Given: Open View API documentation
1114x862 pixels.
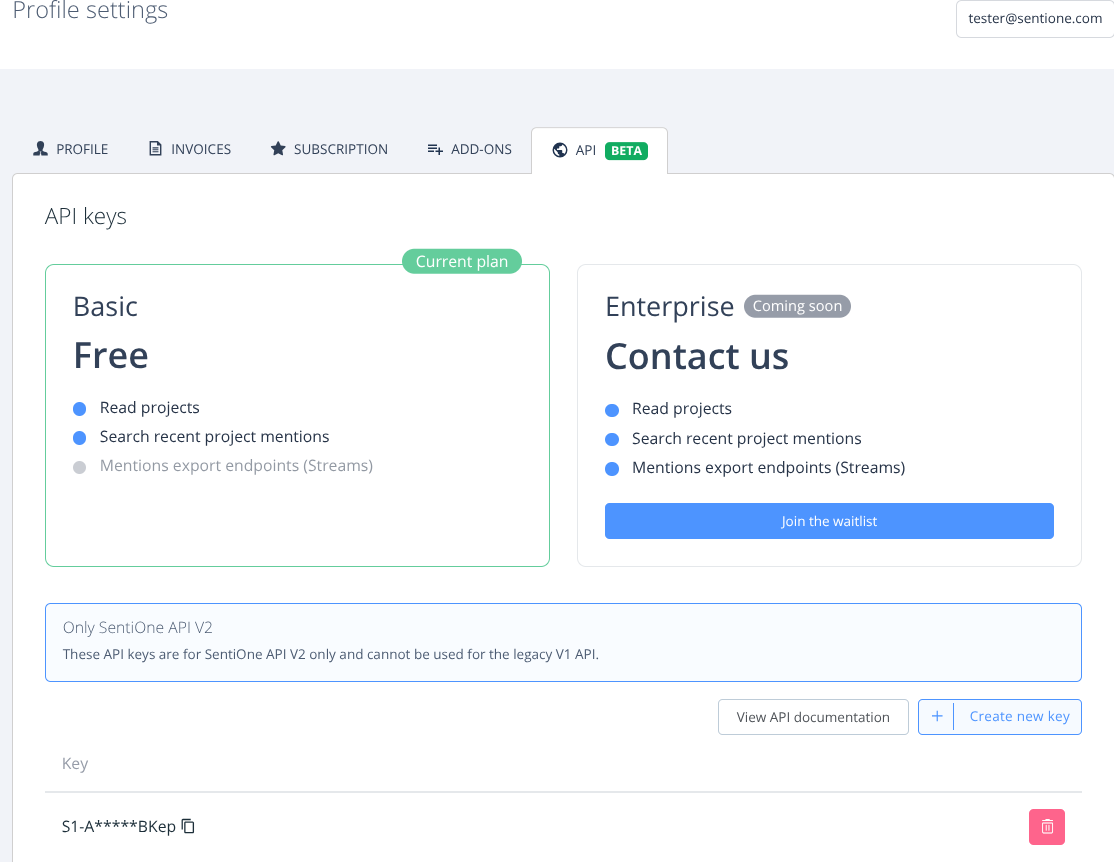Looking at the screenshot, I should 813,717.
